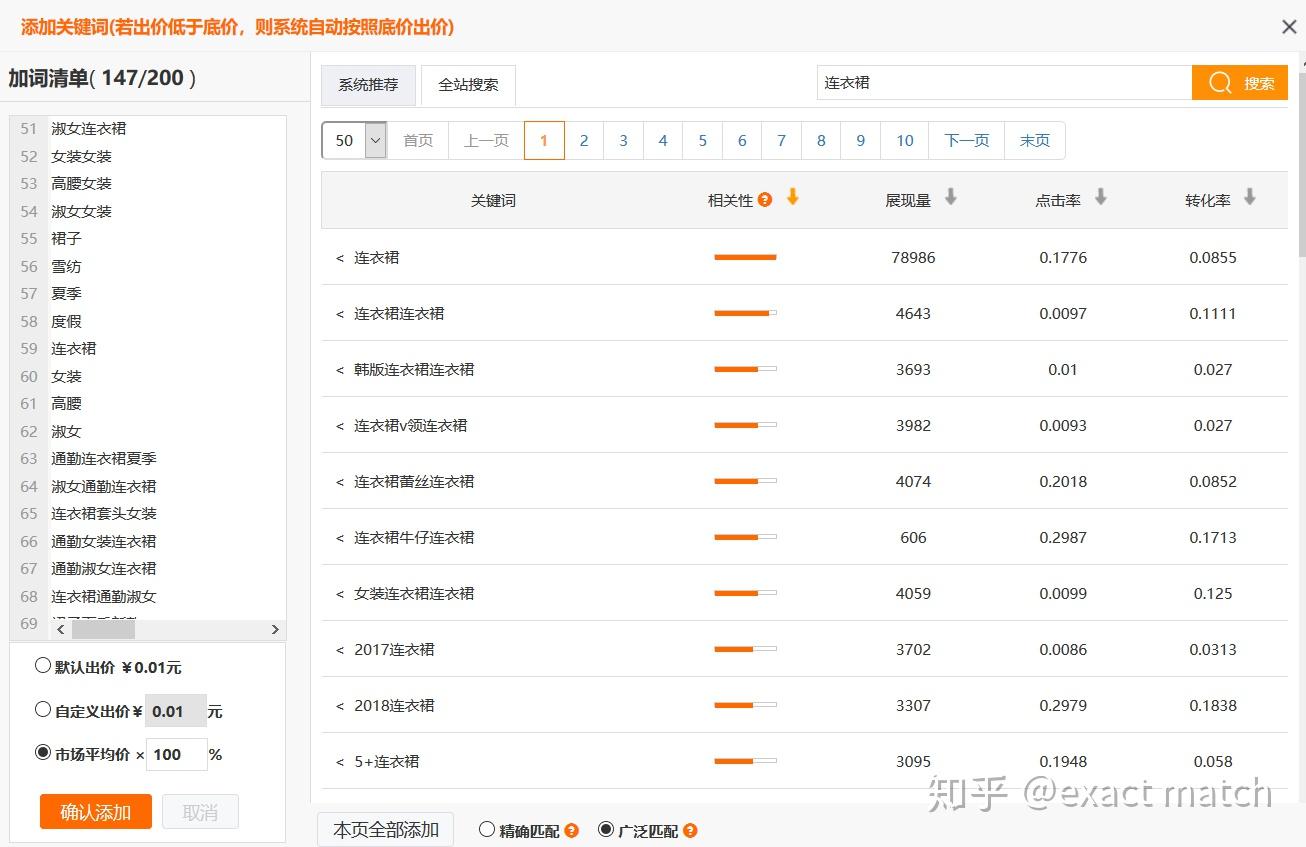
Task: Add keyword 韩版连衣裙连衣裙 via its arrow
Action: point(340,370)
